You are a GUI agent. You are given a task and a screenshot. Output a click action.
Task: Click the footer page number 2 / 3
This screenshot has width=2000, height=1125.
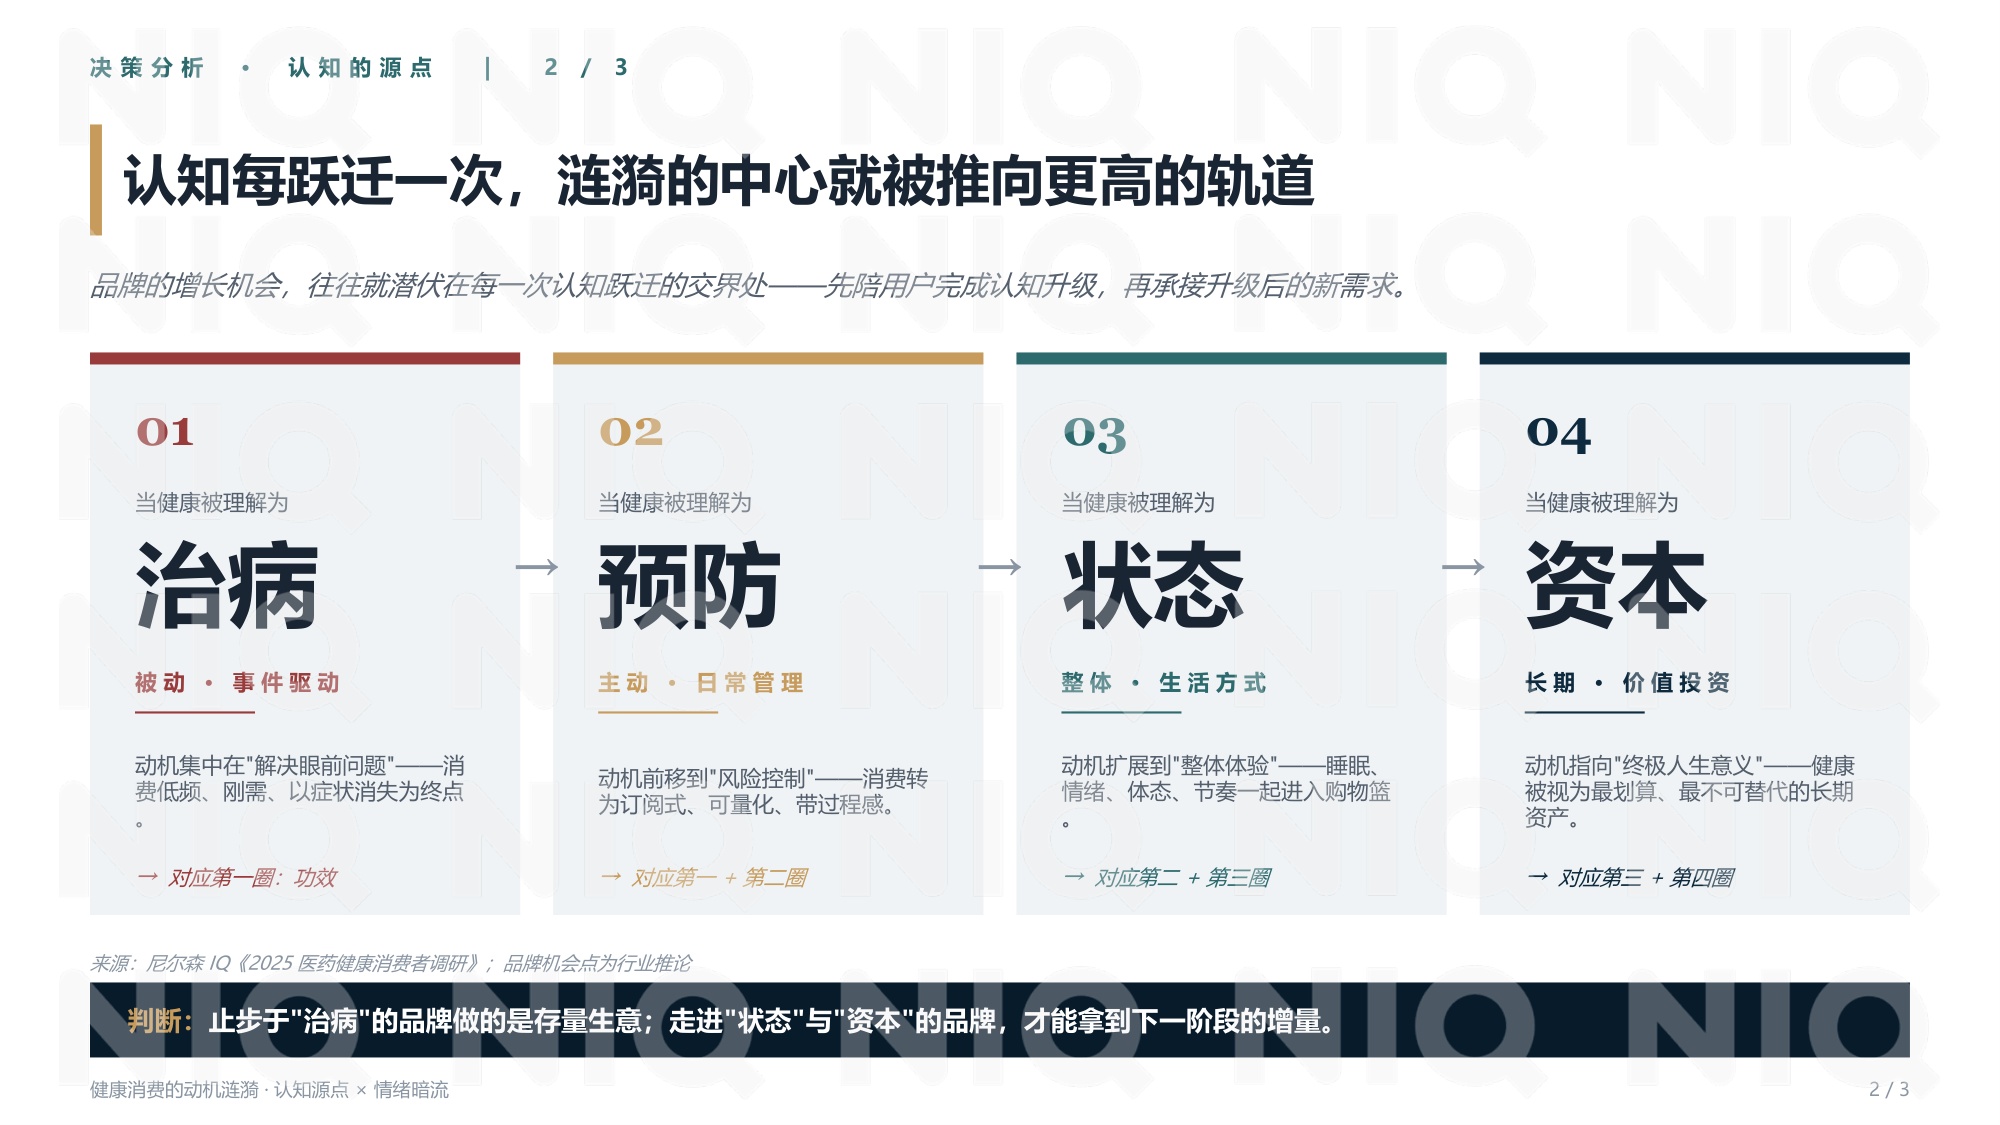(1889, 1089)
